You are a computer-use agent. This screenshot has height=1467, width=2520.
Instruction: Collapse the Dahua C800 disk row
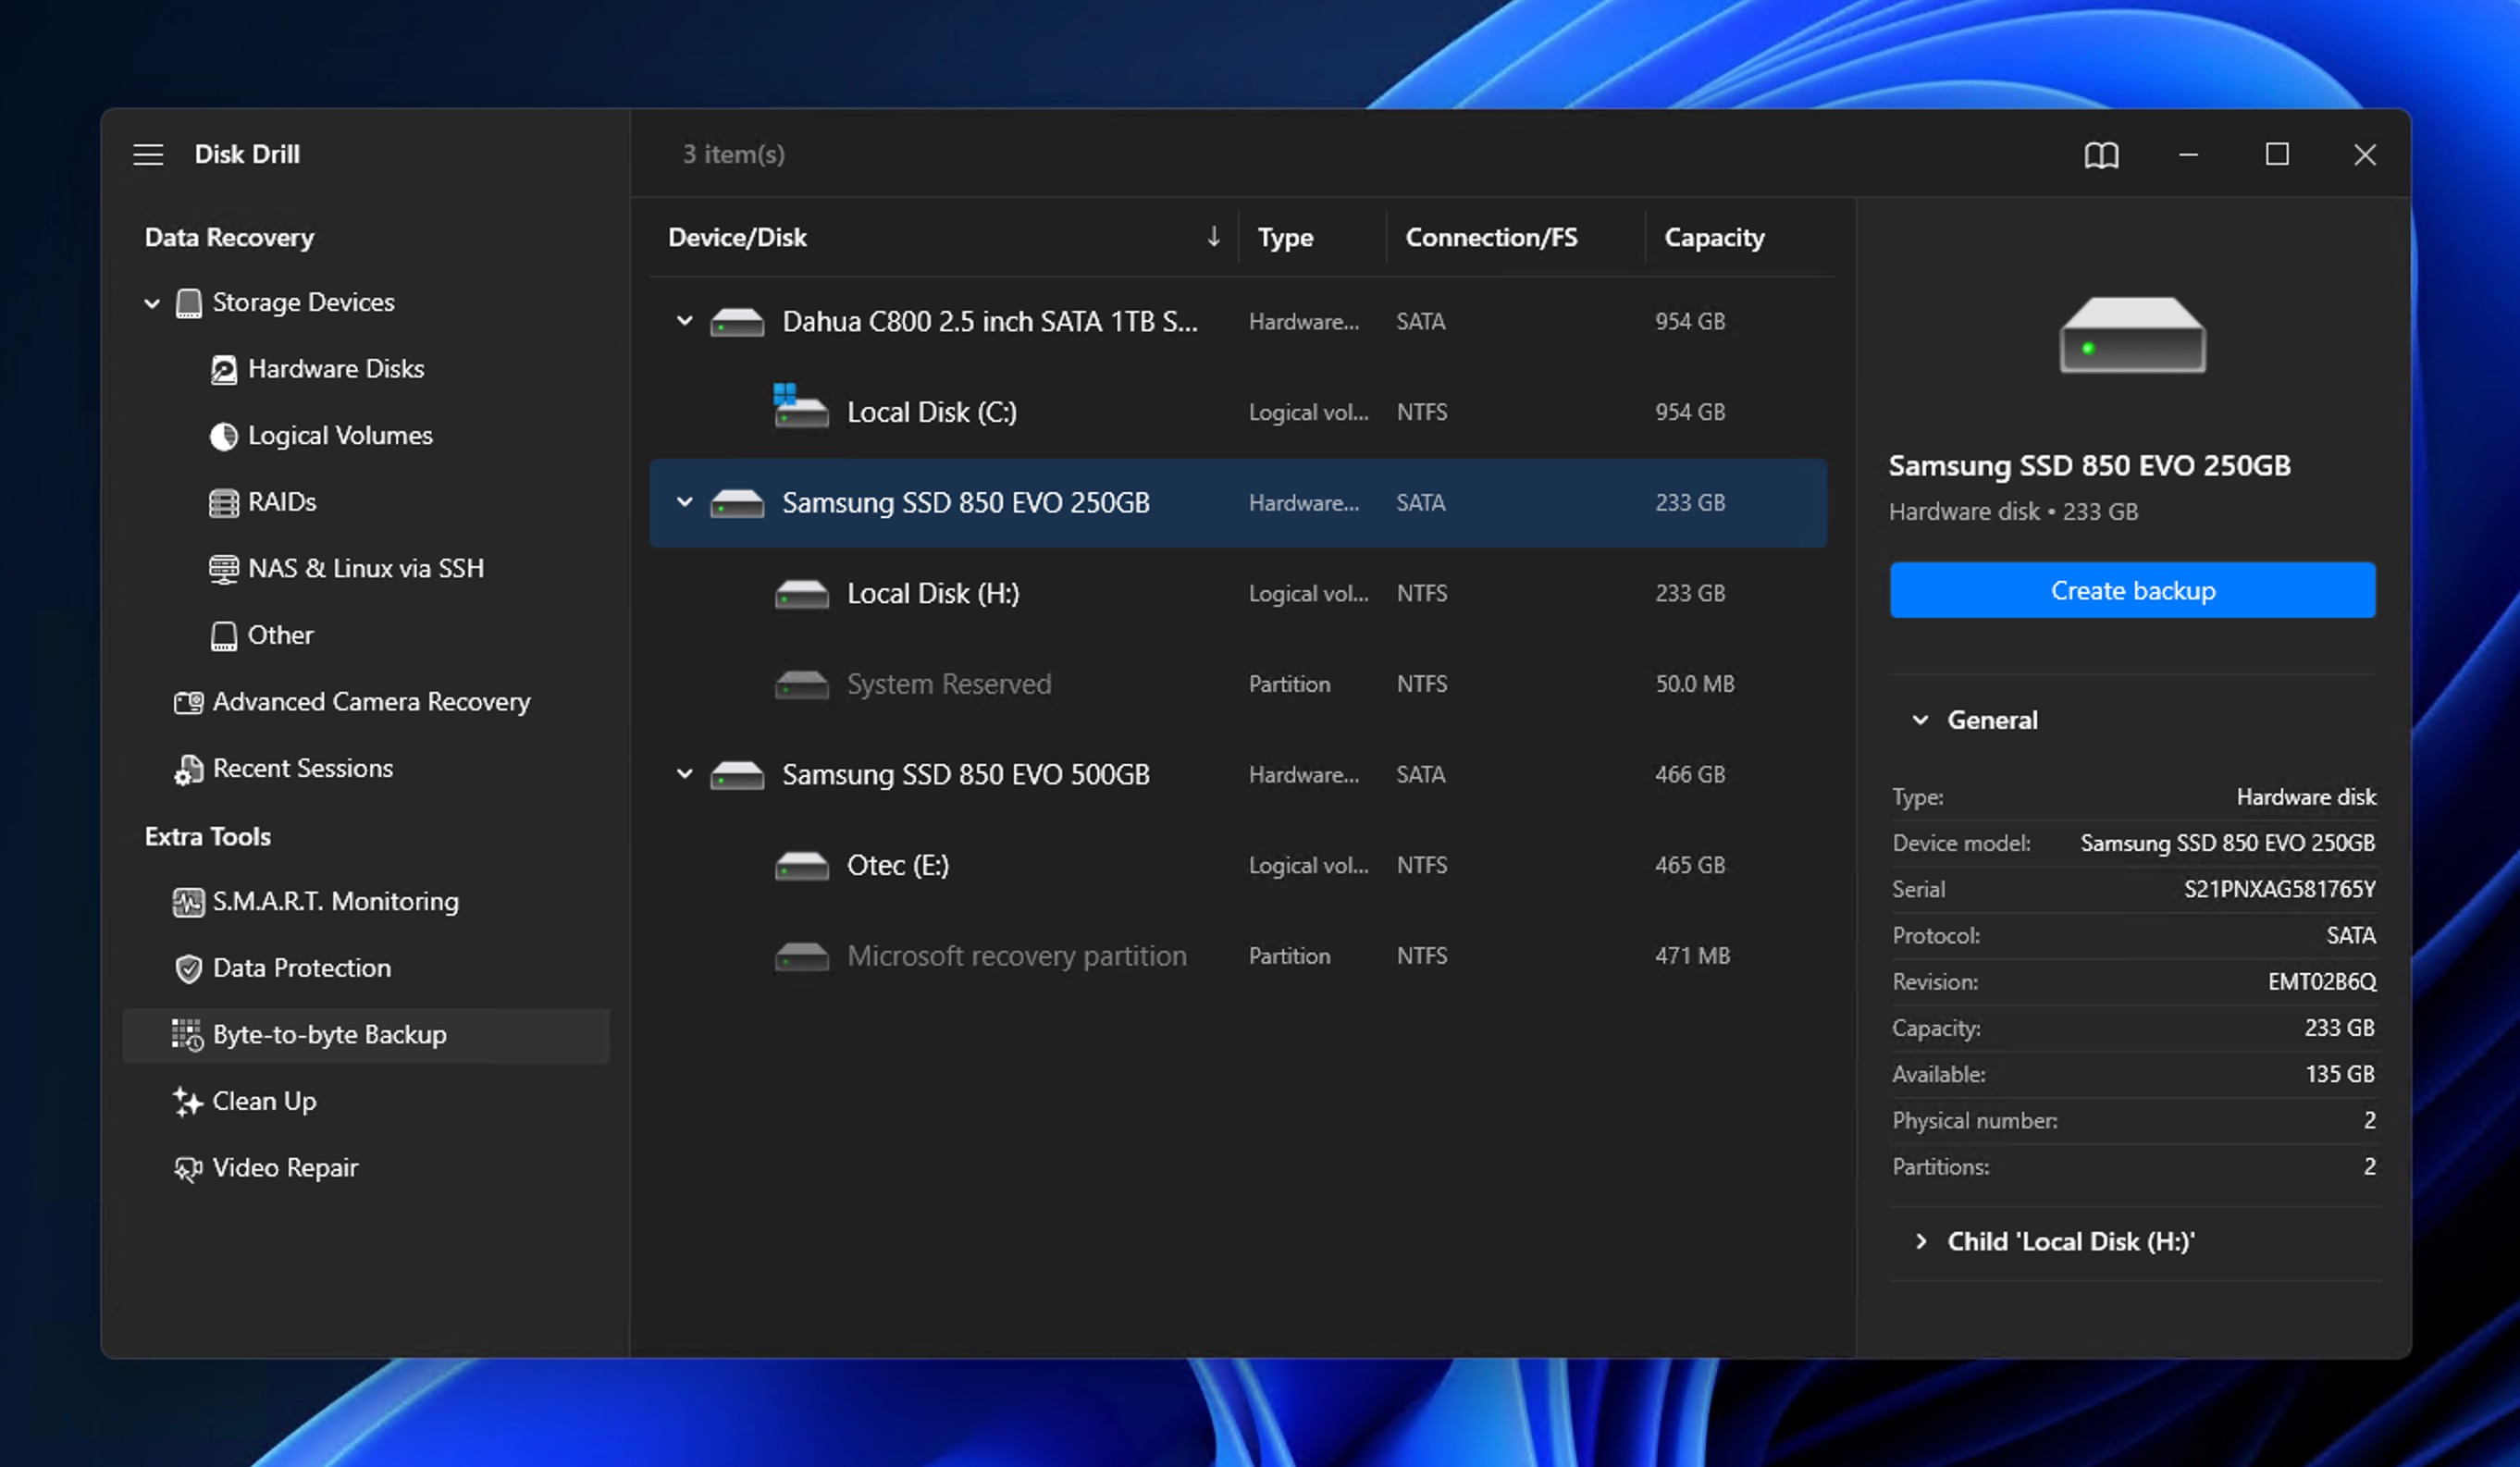click(685, 321)
